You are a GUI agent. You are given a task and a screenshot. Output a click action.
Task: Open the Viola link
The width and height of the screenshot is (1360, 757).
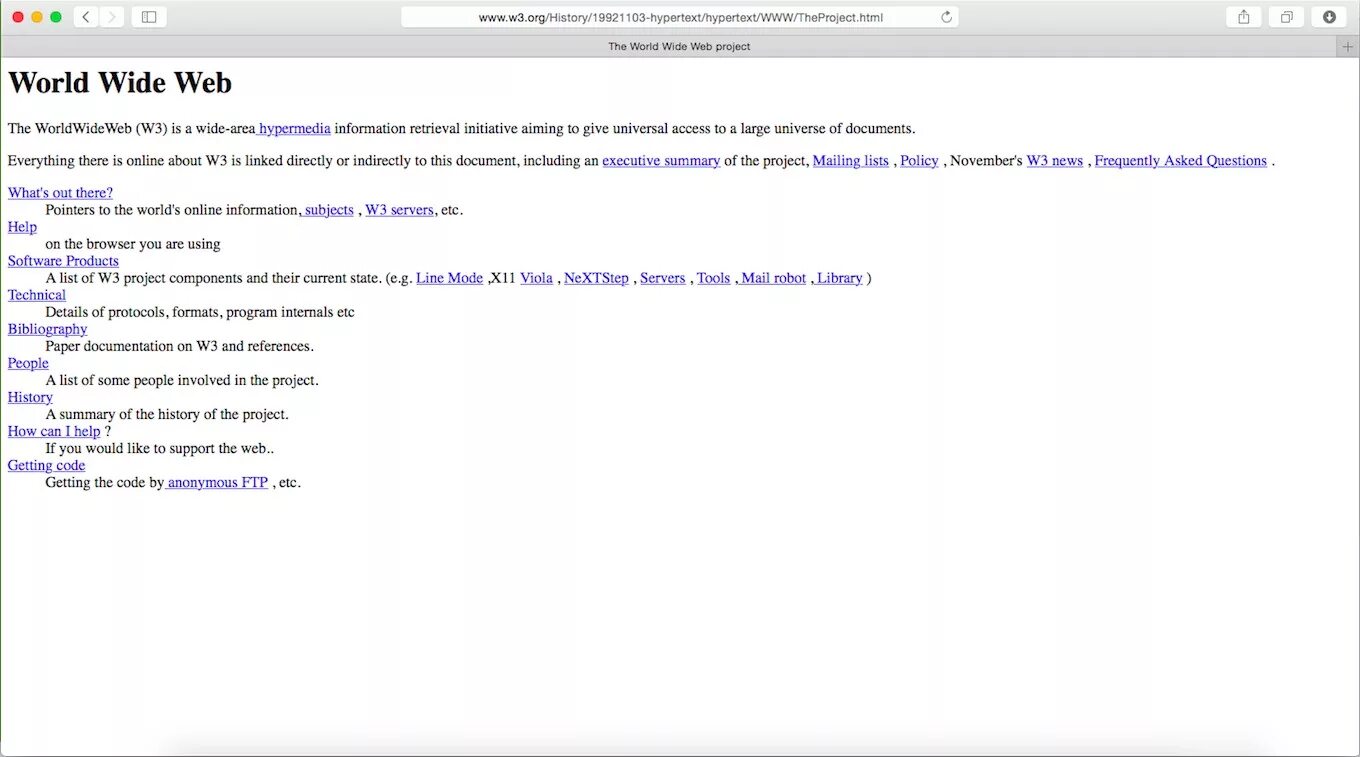pos(536,277)
